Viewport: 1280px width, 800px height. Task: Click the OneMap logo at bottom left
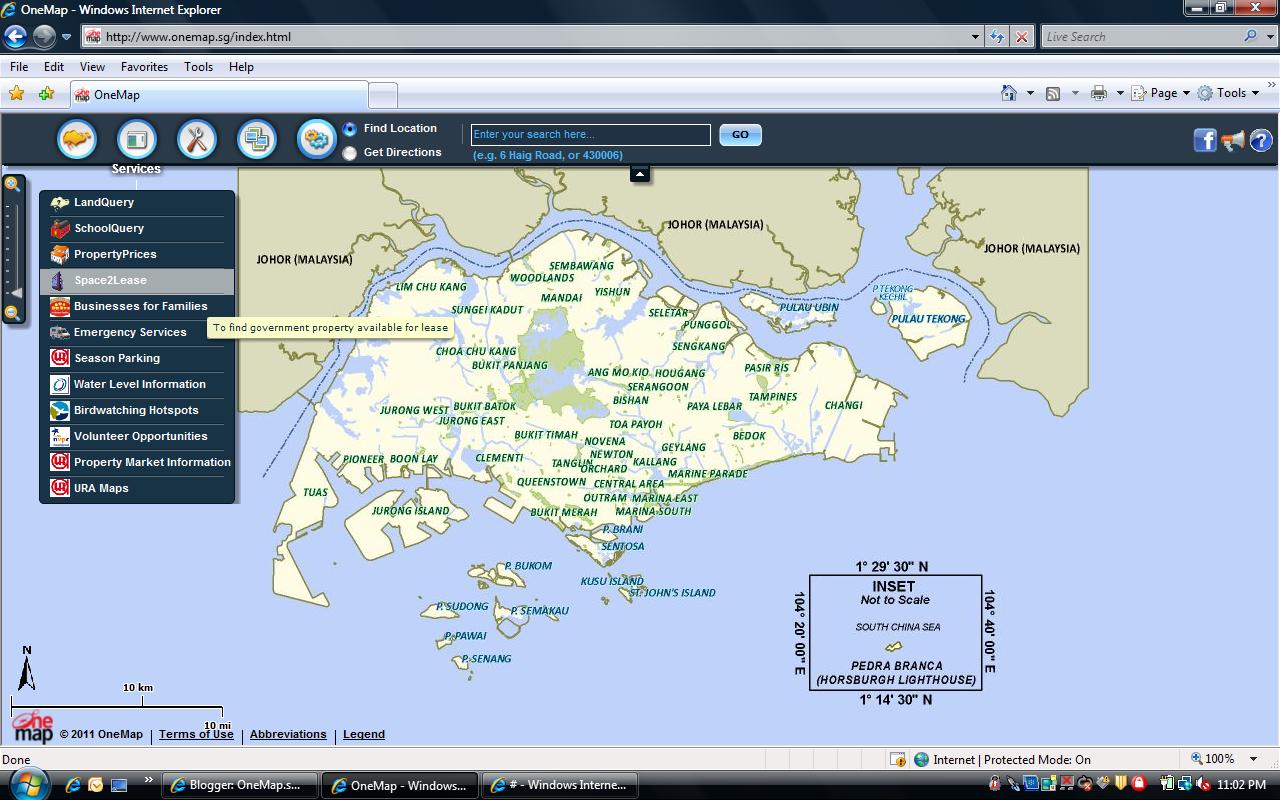[x=32, y=726]
